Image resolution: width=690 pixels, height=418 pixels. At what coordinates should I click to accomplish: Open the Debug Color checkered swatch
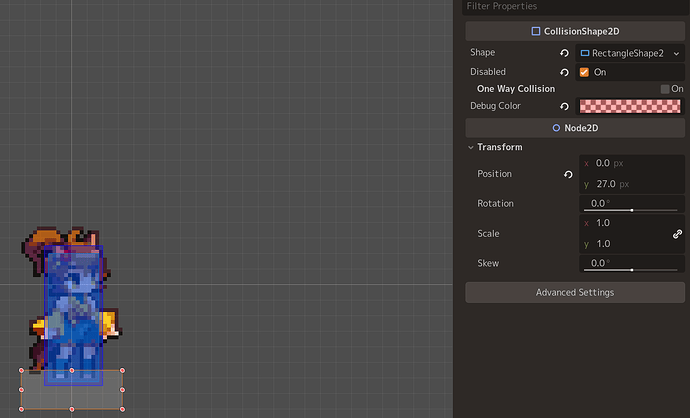coord(630,106)
